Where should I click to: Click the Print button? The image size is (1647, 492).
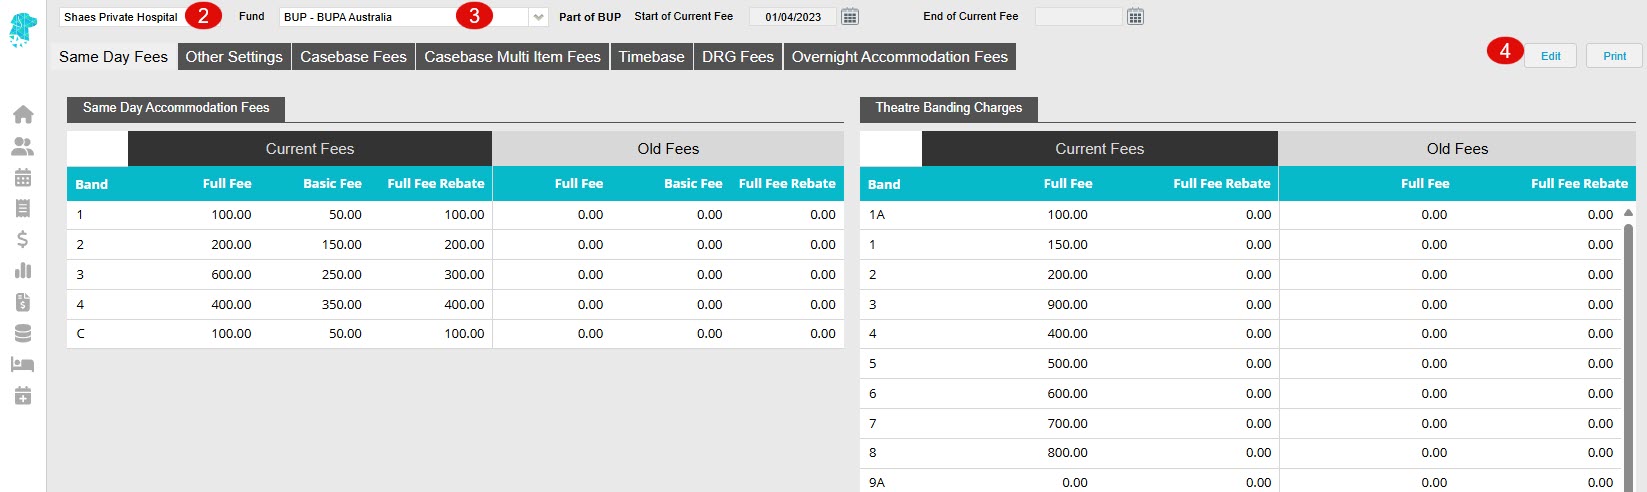(1614, 56)
